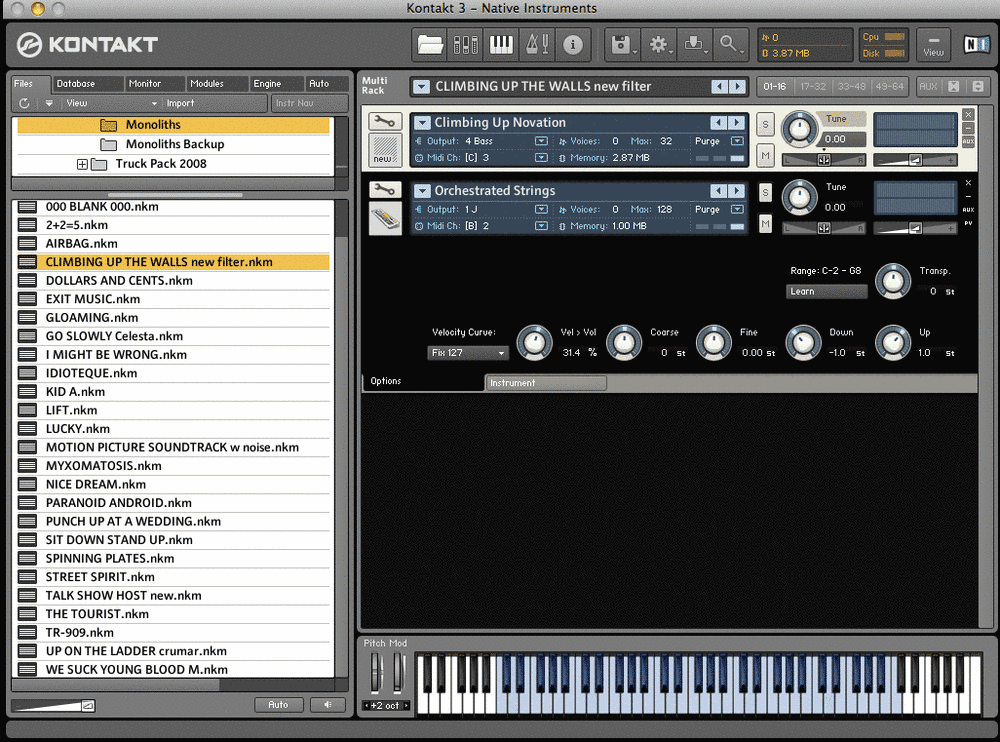Mute the Orchestrated Strings instrument

(x=765, y=223)
